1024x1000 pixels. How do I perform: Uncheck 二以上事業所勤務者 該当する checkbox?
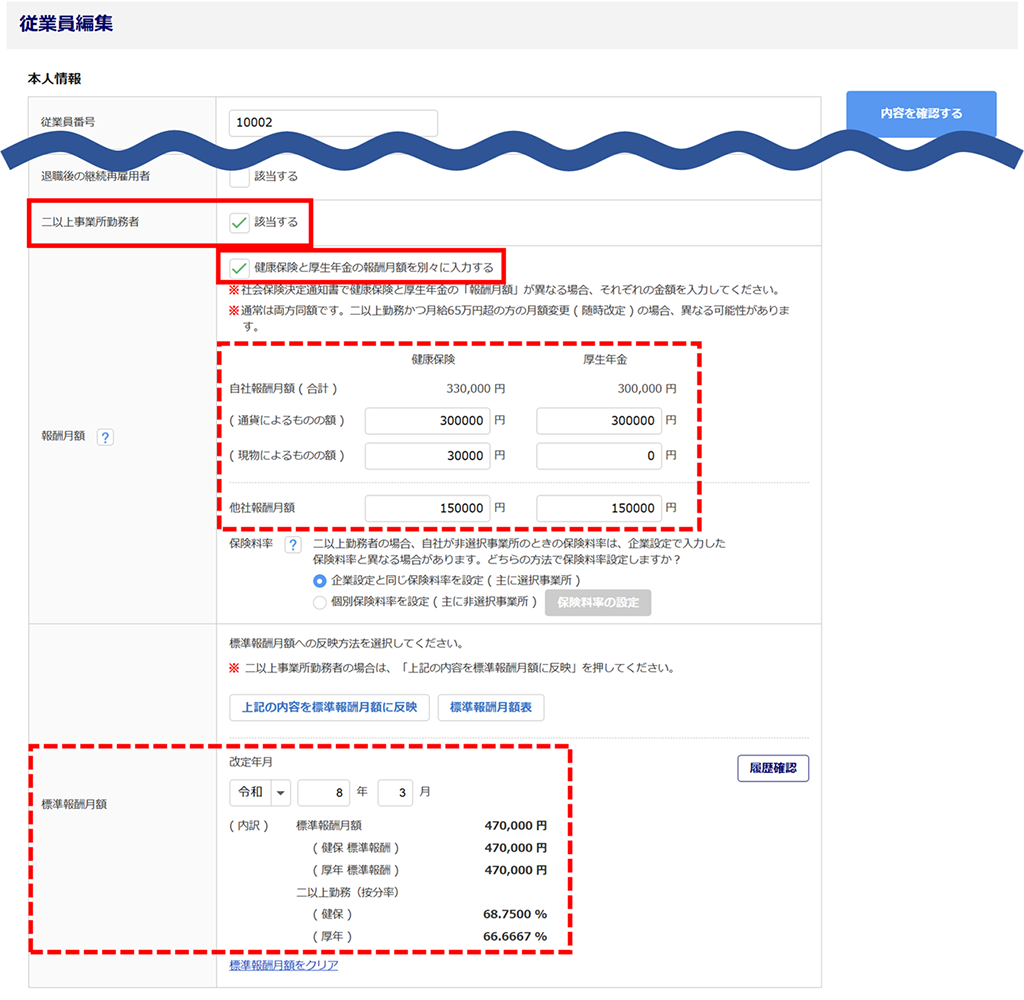(239, 222)
